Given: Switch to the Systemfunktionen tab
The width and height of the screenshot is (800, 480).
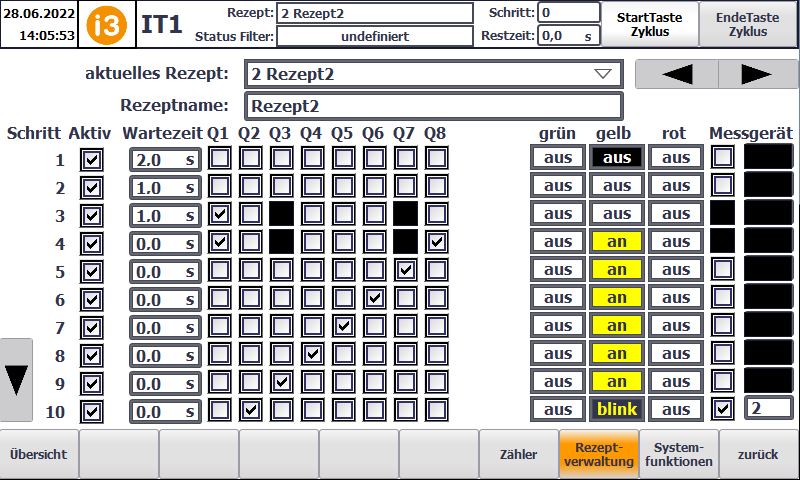Looking at the screenshot, I should pos(679,454).
